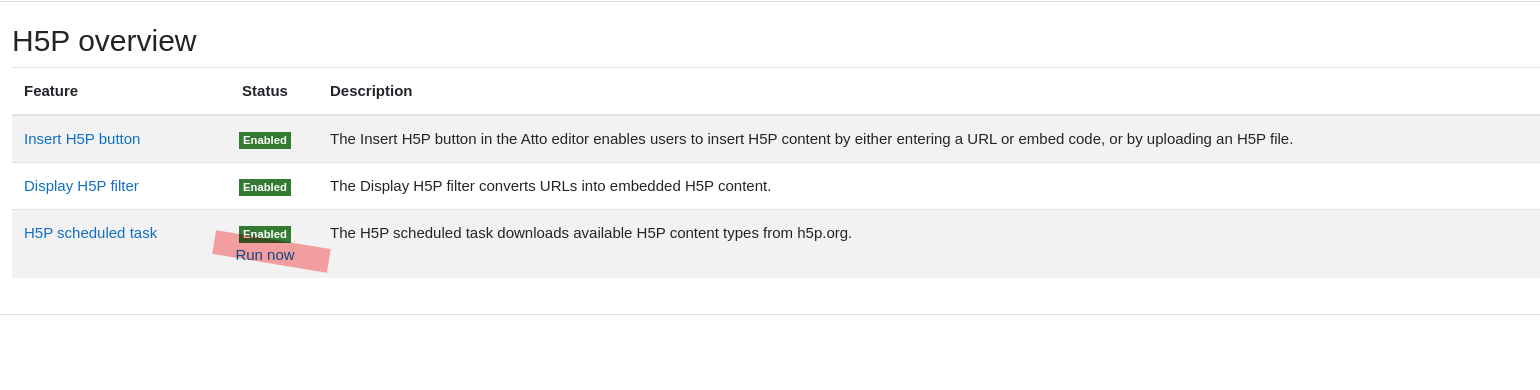Click Enabled badge for H5P scheduled task

(x=265, y=234)
